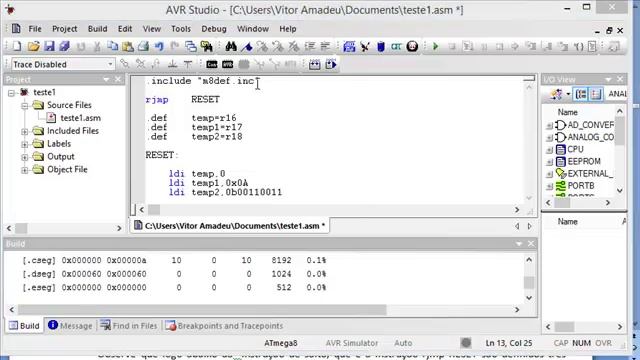640x360 pixels.
Task: Click the film frame icon in trace toolbar
Action: (314, 64)
